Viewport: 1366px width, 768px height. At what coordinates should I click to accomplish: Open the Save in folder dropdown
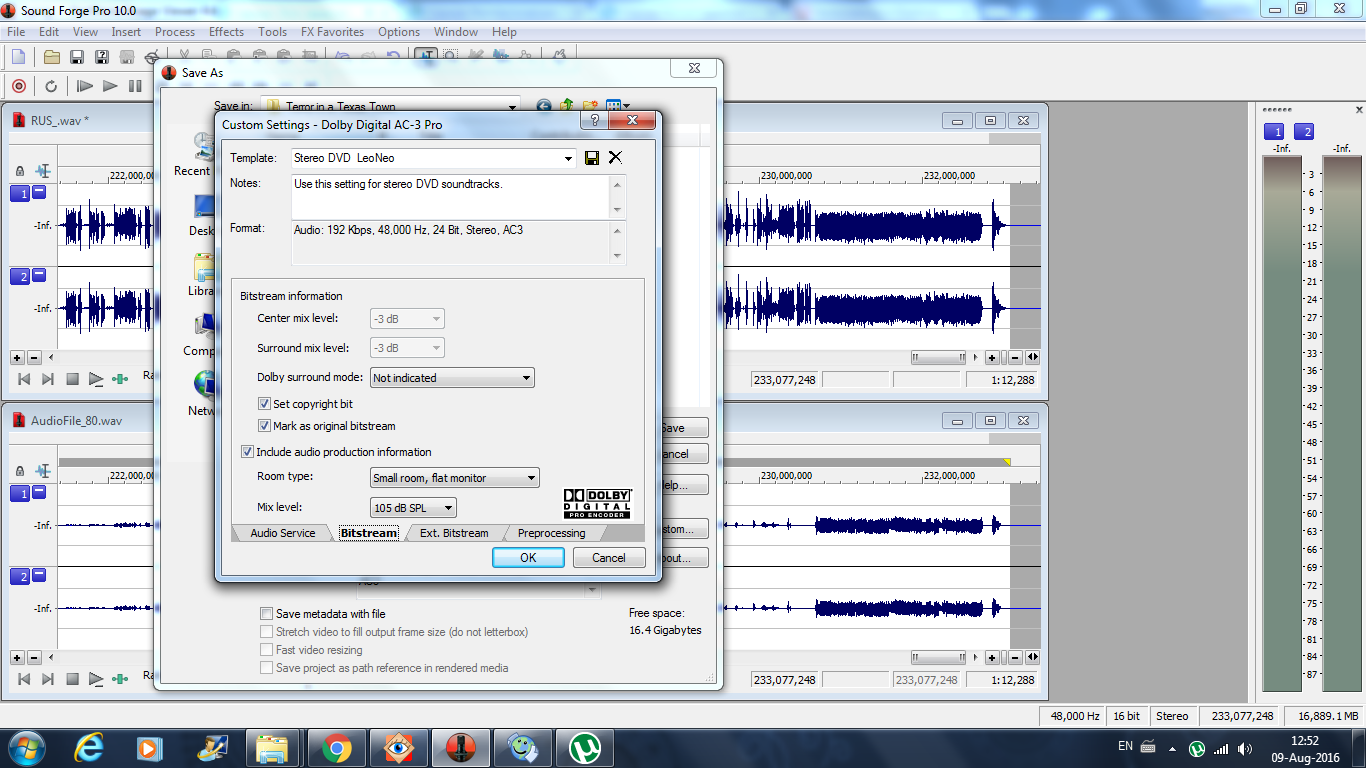click(513, 106)
